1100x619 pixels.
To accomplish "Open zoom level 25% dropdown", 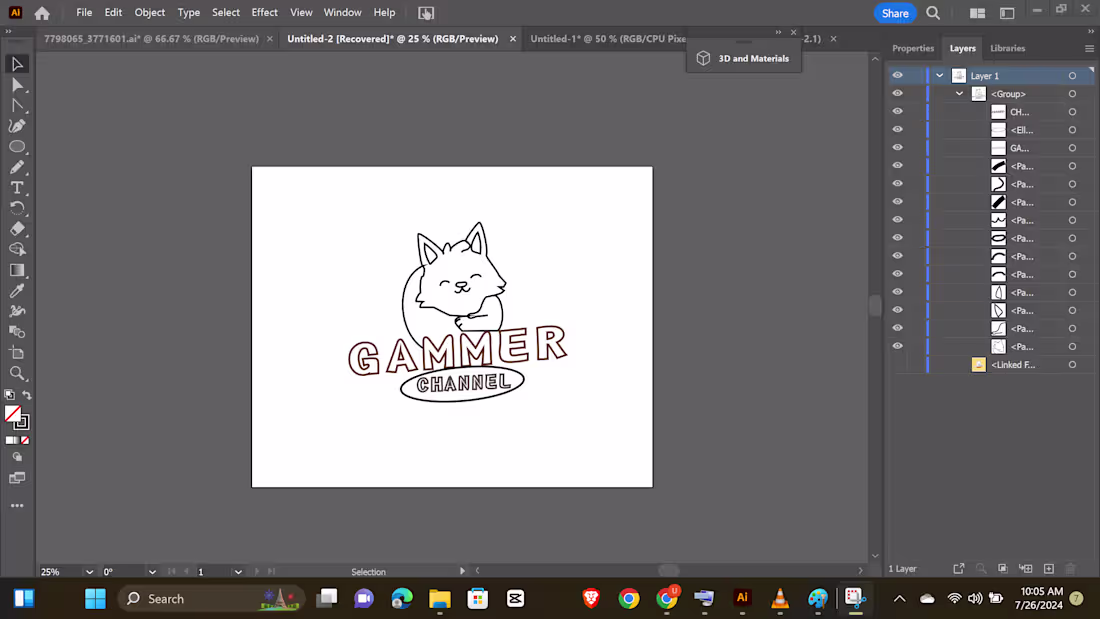I will tap(89, 572).
